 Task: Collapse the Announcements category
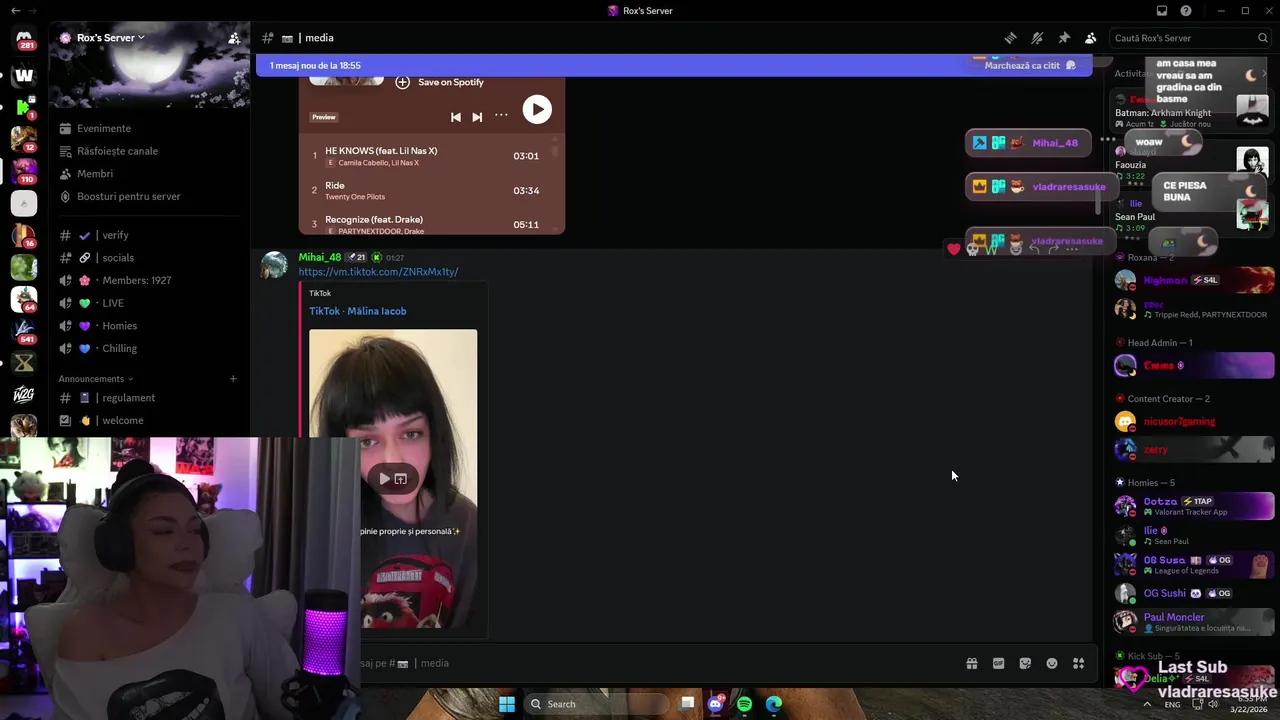tap(95, 379)
